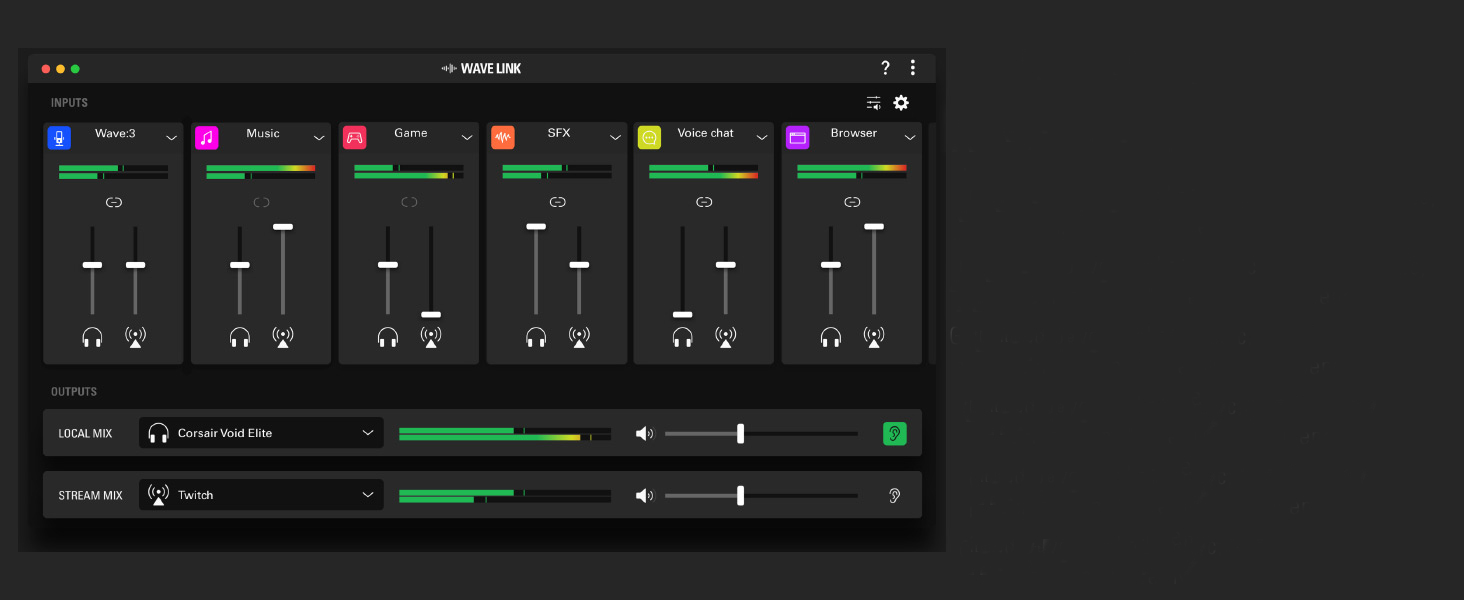Open Corsair Void Elite output device dropdown
Screen dimensions: 1464x600
[261, 433]
